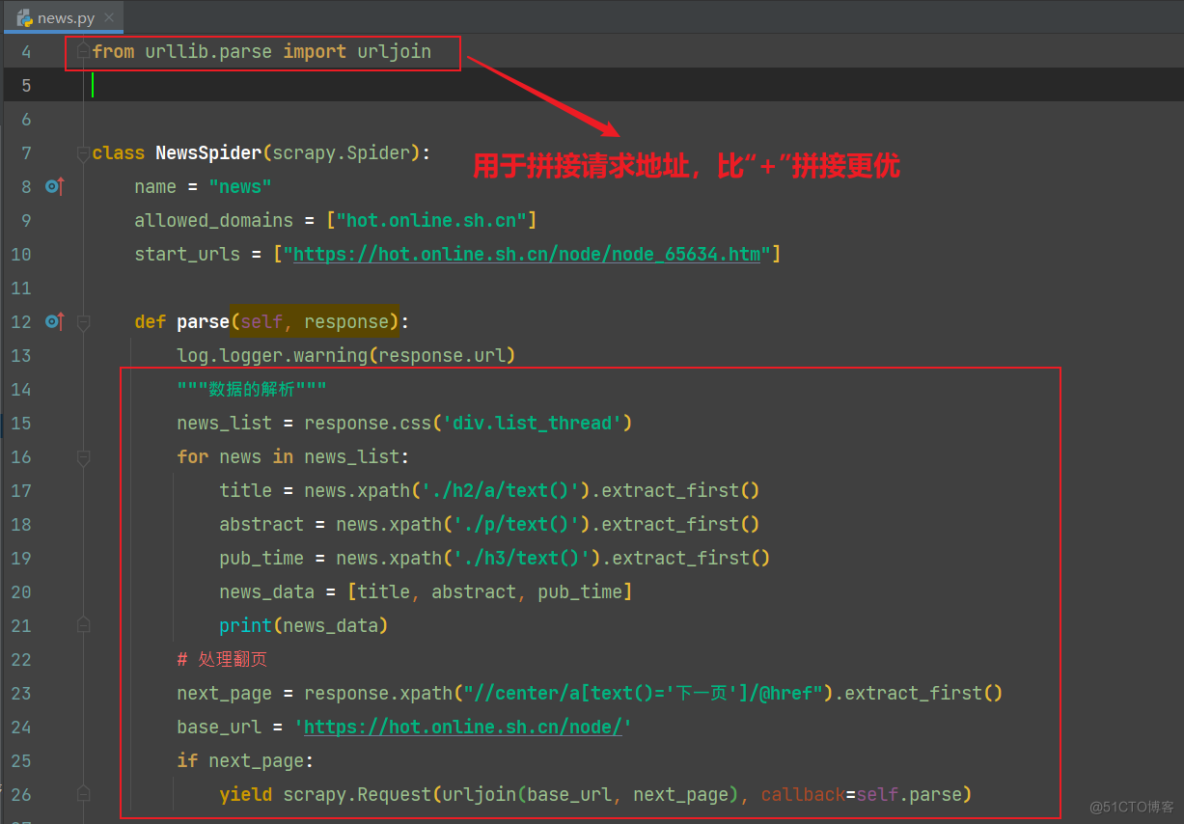The image size is (1184, 824).
Task: Click scrapy.Spider base class reference
Action: tap(341, 153)
